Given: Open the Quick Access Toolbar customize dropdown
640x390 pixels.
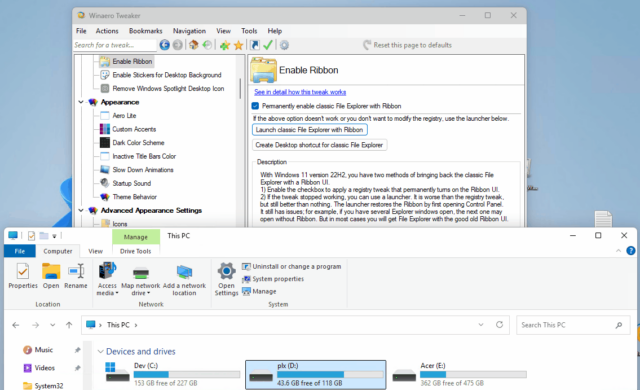Looking at the screenshot, I should pyautogui.click(x=54, y=236).
